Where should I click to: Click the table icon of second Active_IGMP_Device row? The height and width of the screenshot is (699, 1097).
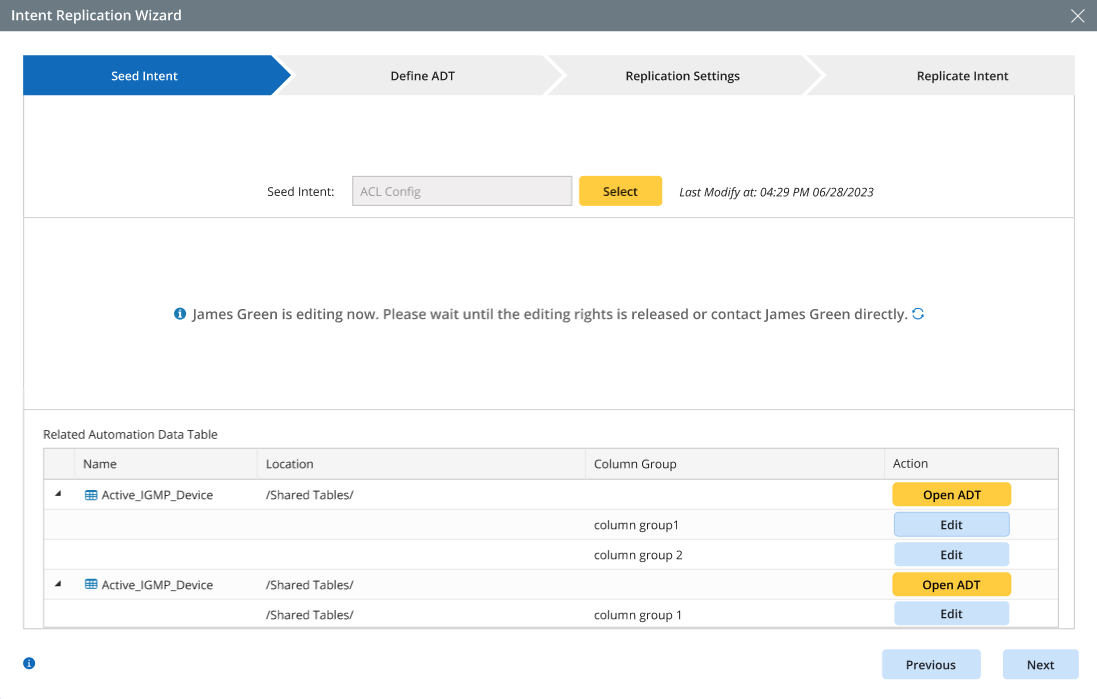tap(91, 585)
